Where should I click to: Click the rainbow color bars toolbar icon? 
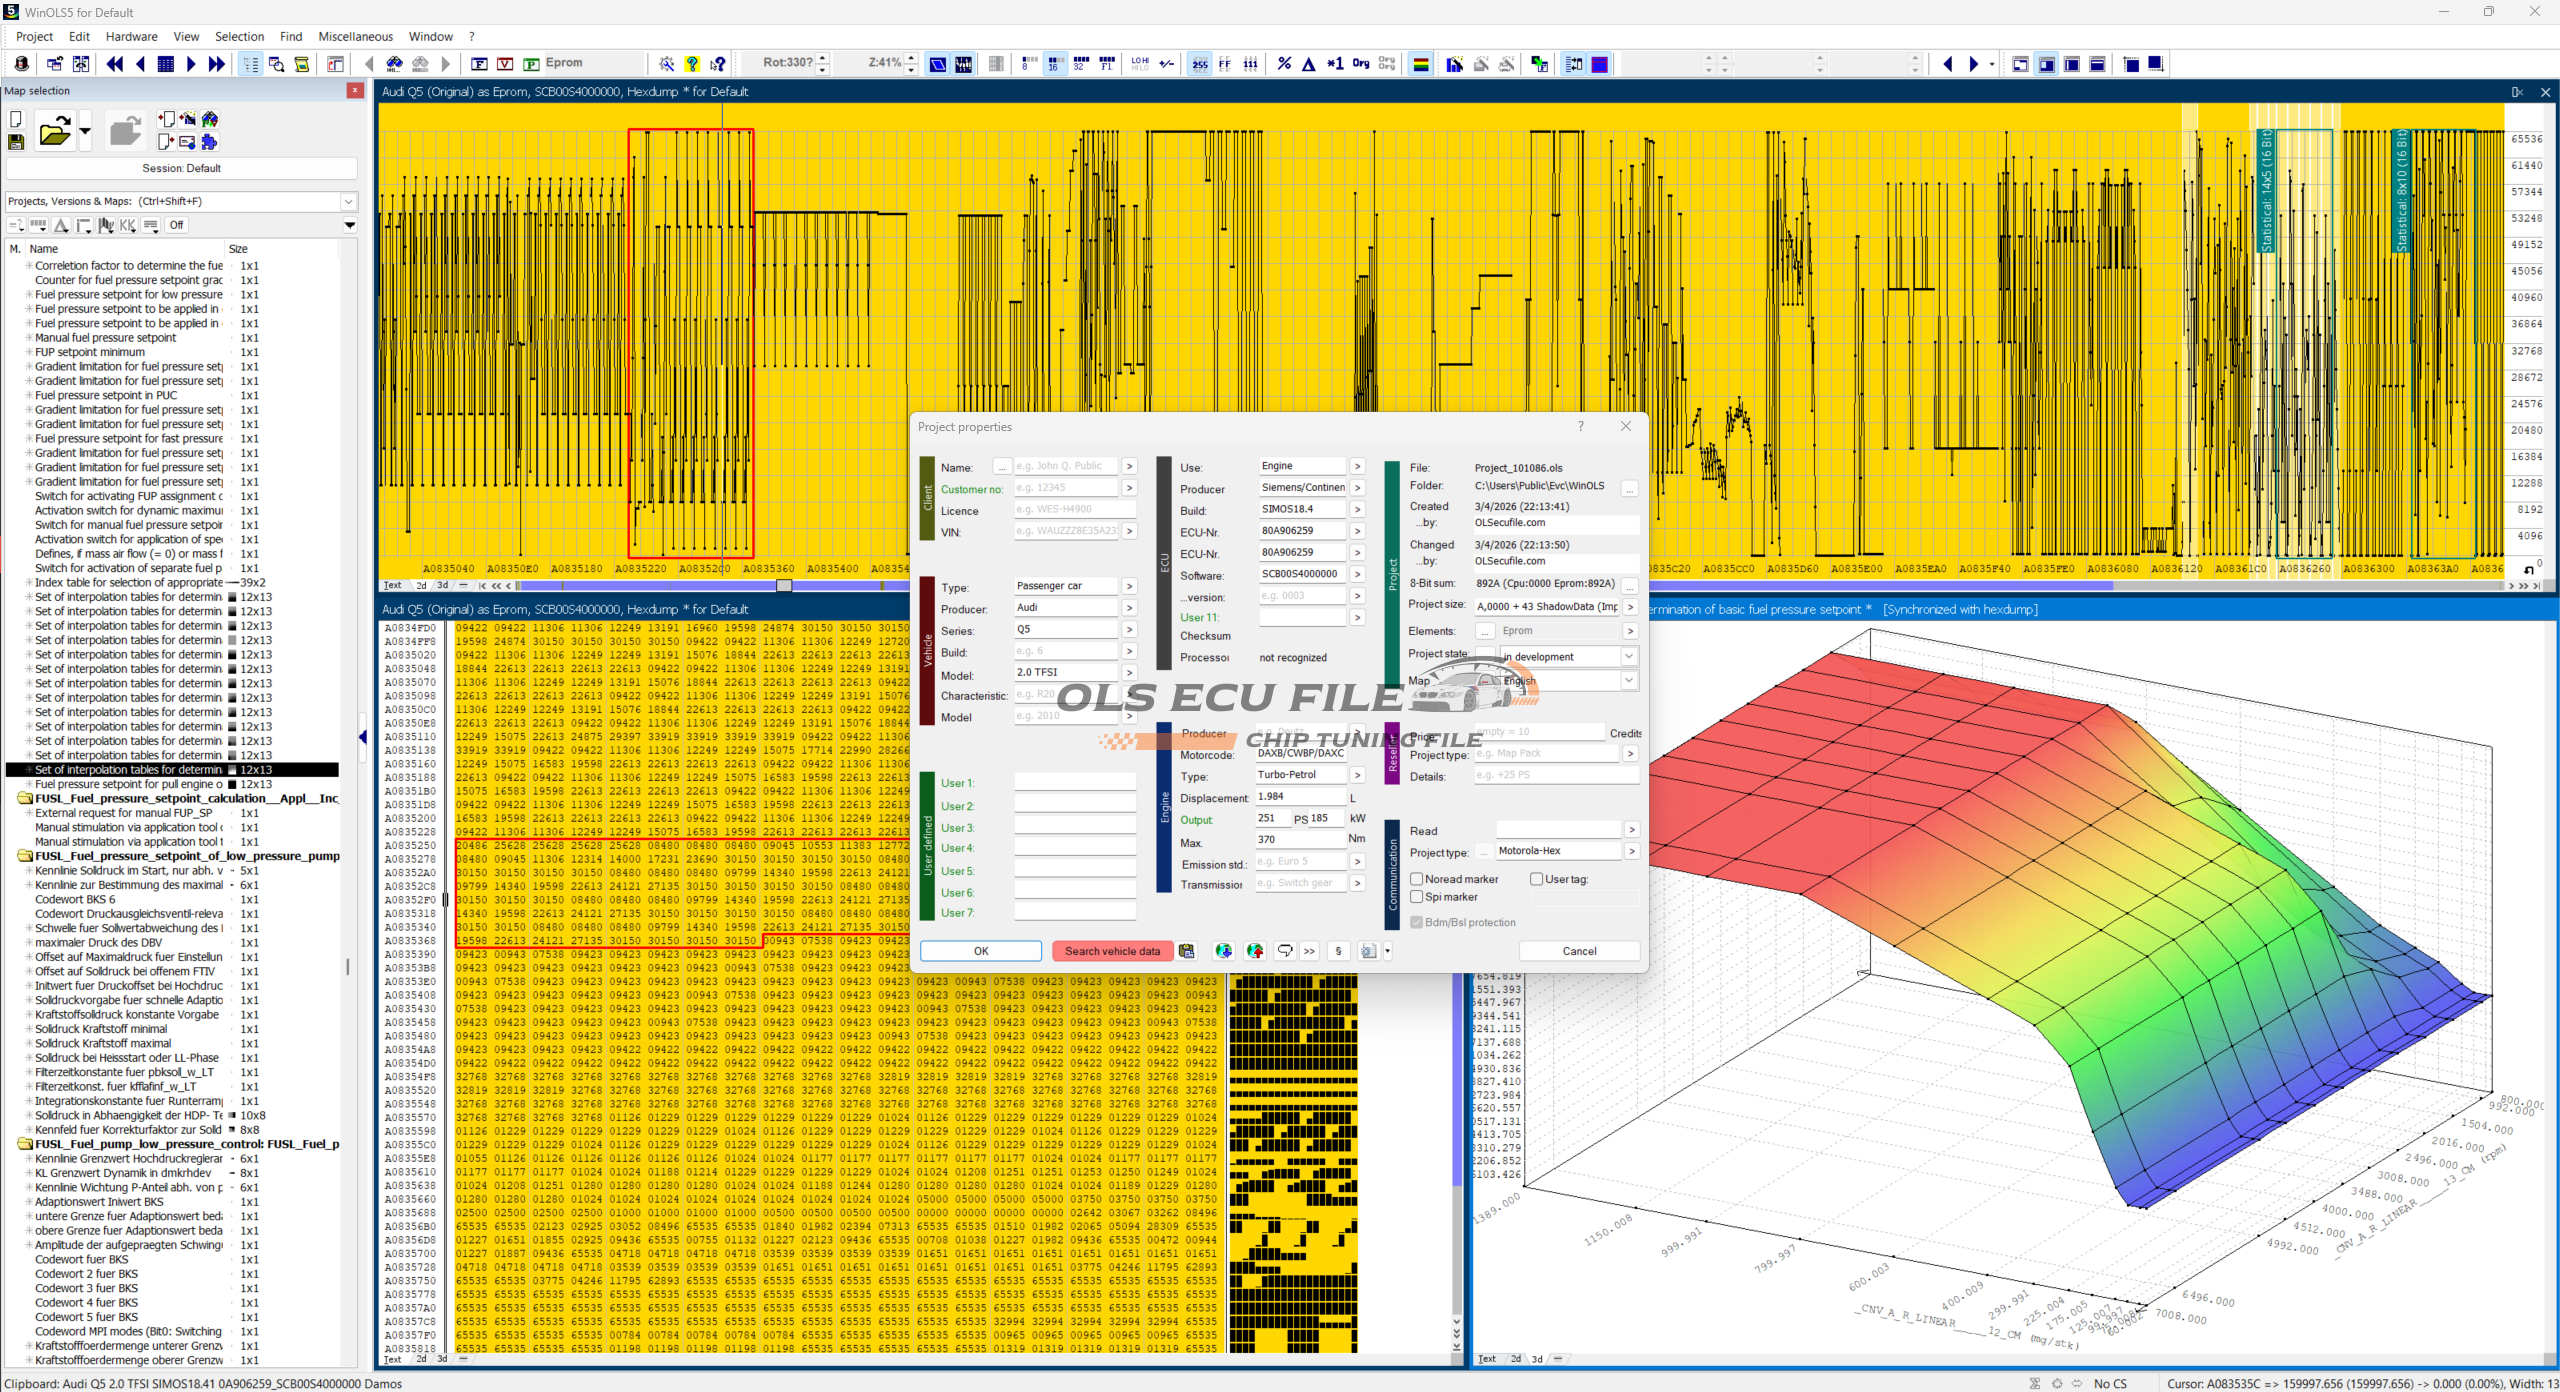(x=1420, y=64)
